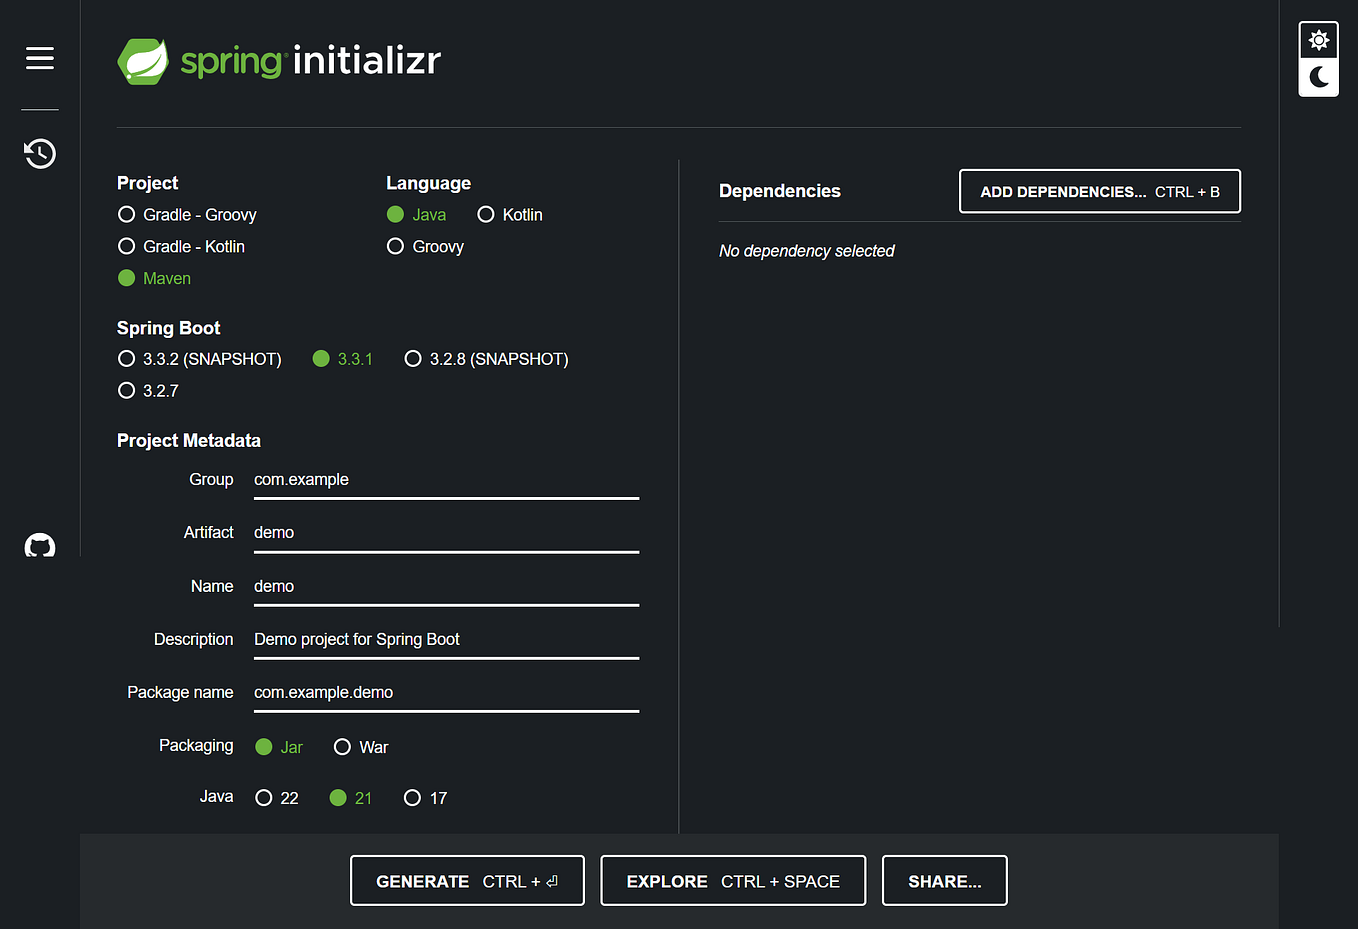Click the Spring Boot section heading
Image resolution: width=1358 pixels, height=929 pixels.
pos(169,328)
